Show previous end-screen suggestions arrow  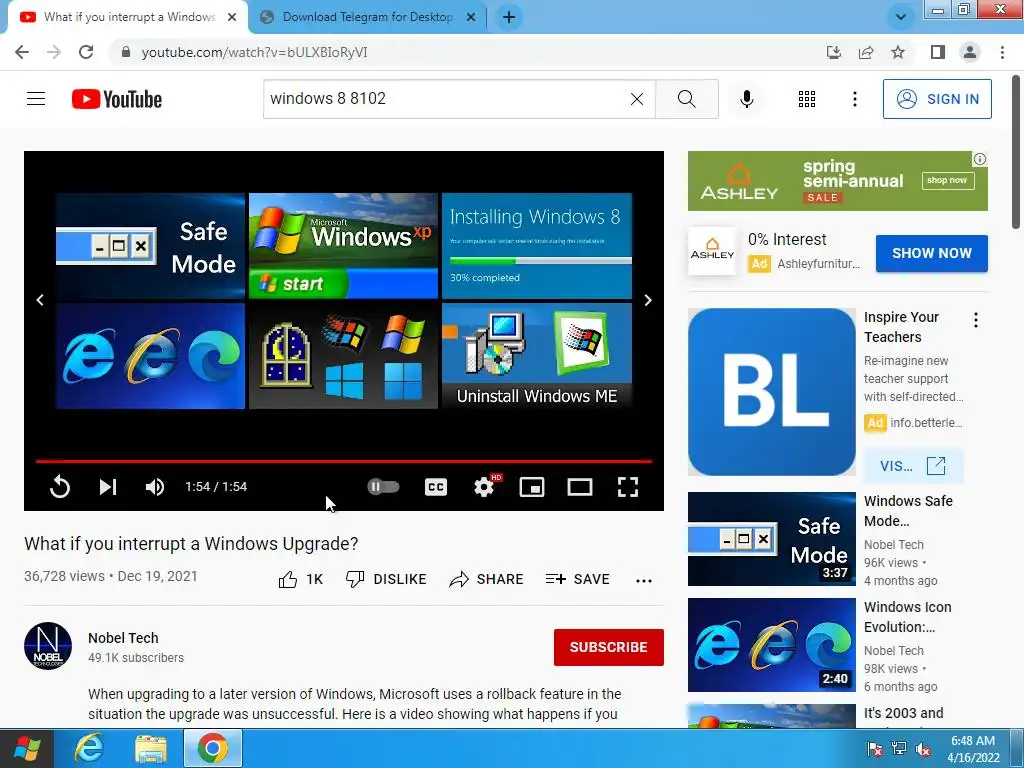[40, 300]
